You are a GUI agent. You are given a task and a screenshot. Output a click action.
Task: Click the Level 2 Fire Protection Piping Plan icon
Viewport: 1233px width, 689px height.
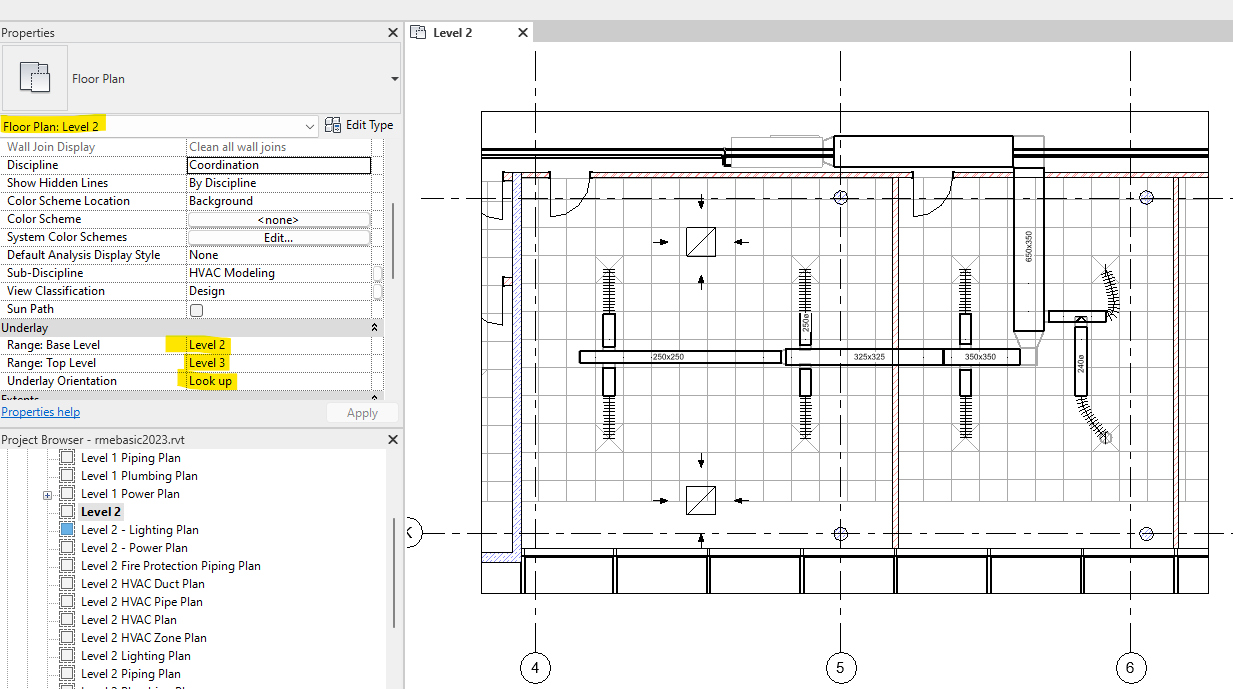pyautogui.click(x=66, y=565)
